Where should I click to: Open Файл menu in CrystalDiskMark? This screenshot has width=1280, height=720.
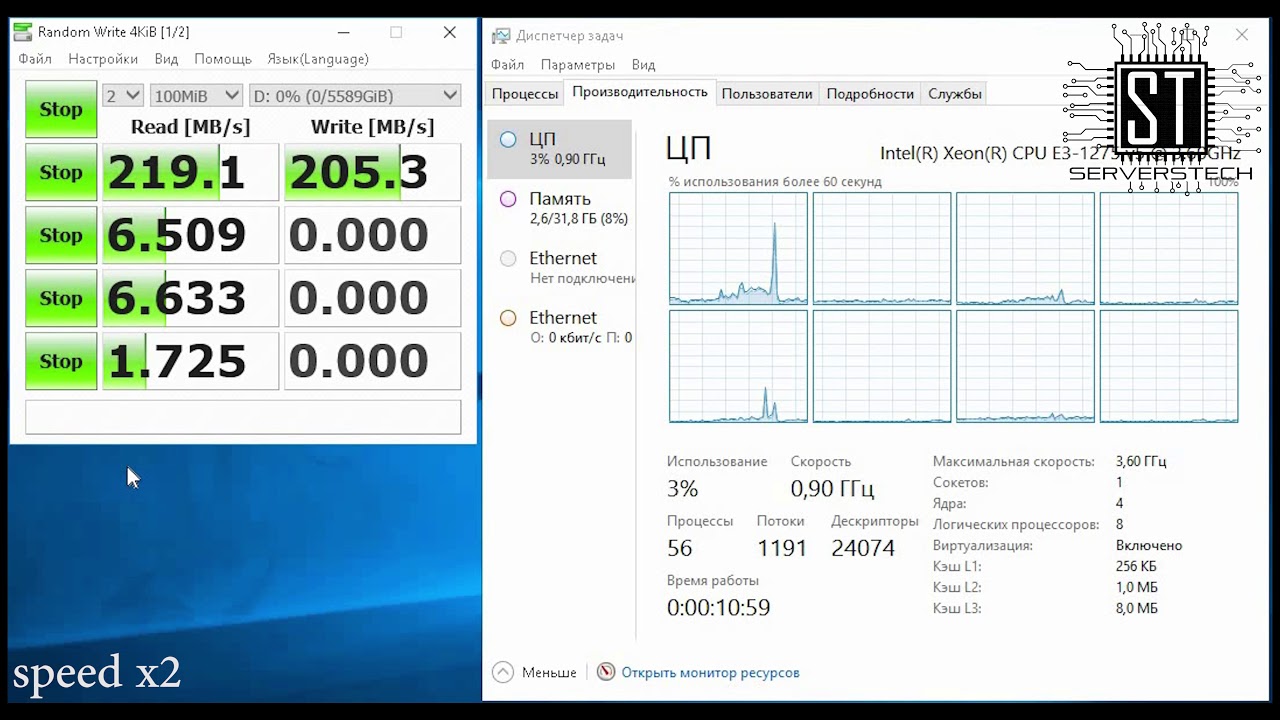coord(35,59)
